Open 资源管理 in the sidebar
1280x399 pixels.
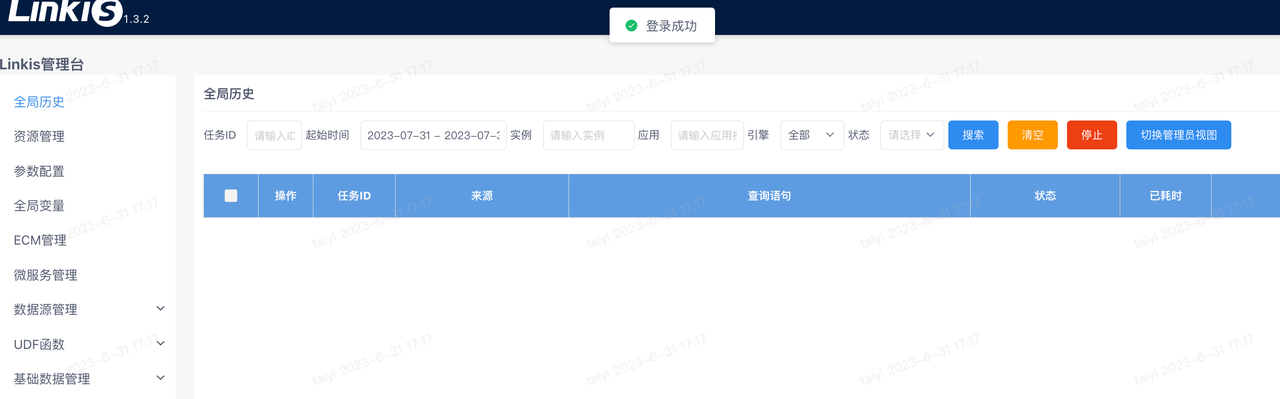(39, 136)
